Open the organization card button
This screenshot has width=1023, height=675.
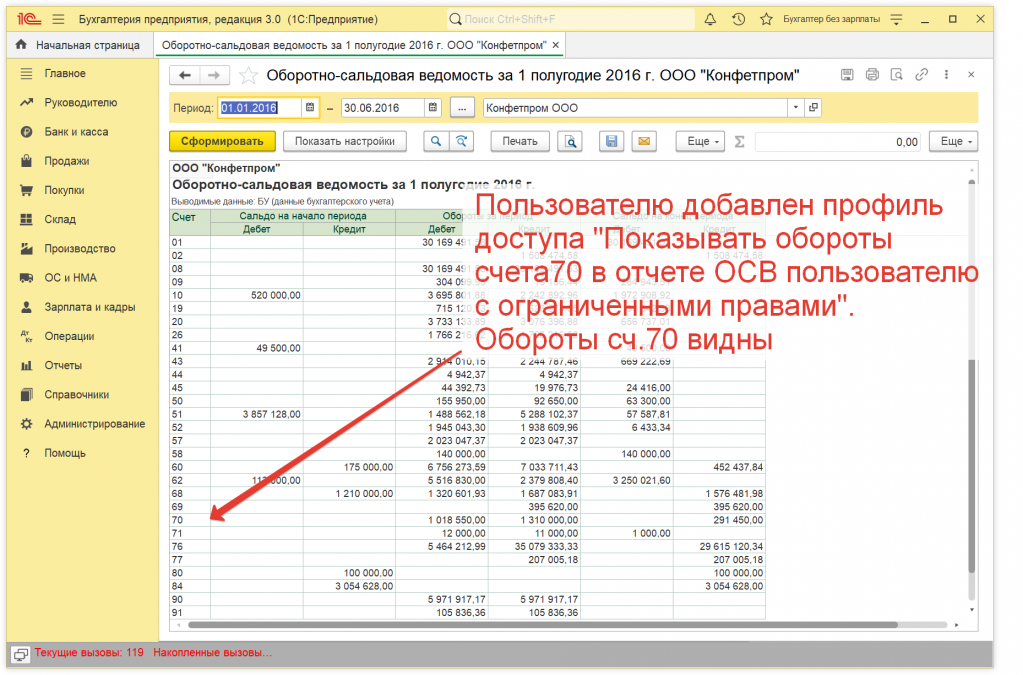pos(813,108)
